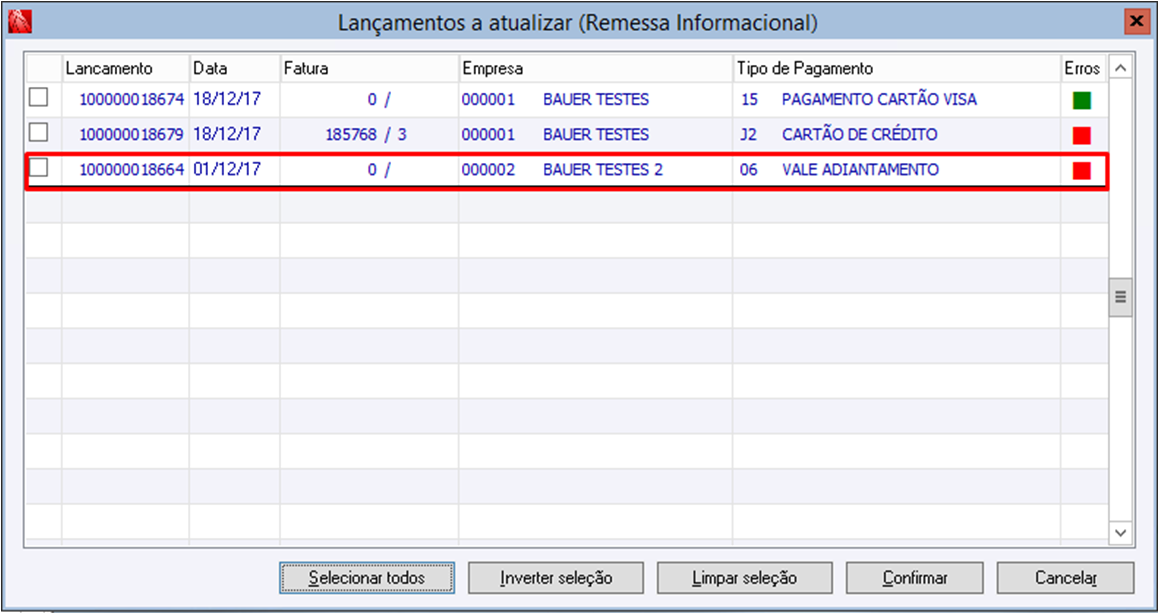This screenshot has width=1158, height=614.
Task: Click the green status square for row 100000018674
Action: click(x=1082, y=100)
